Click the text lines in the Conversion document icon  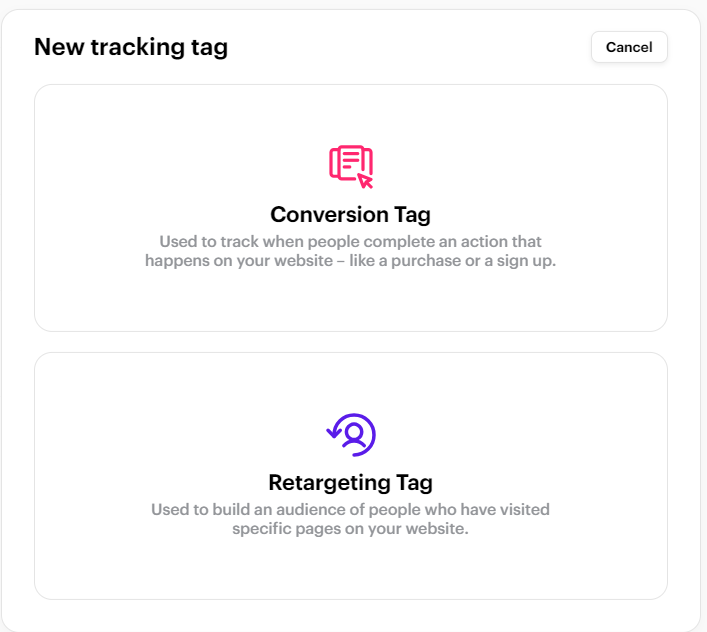tap(350, 160)
